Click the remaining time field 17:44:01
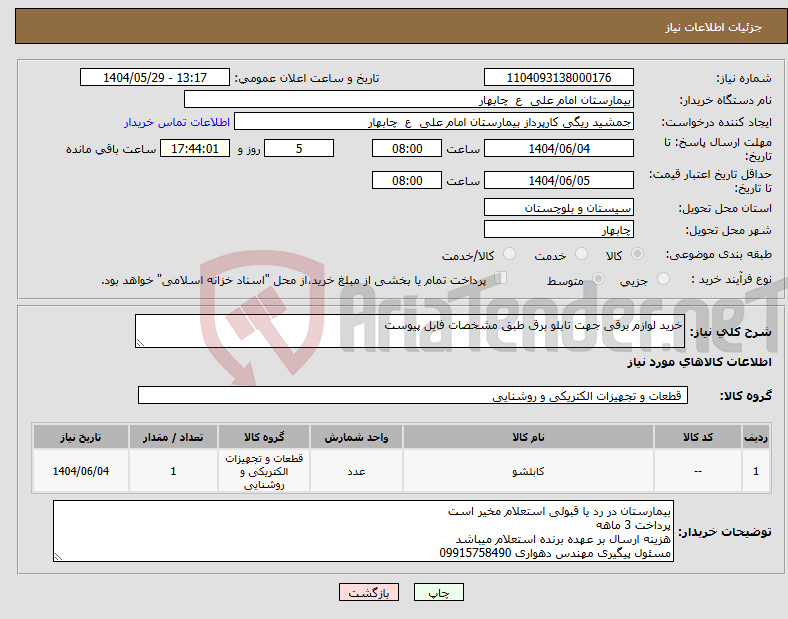 tap(195, 148)
